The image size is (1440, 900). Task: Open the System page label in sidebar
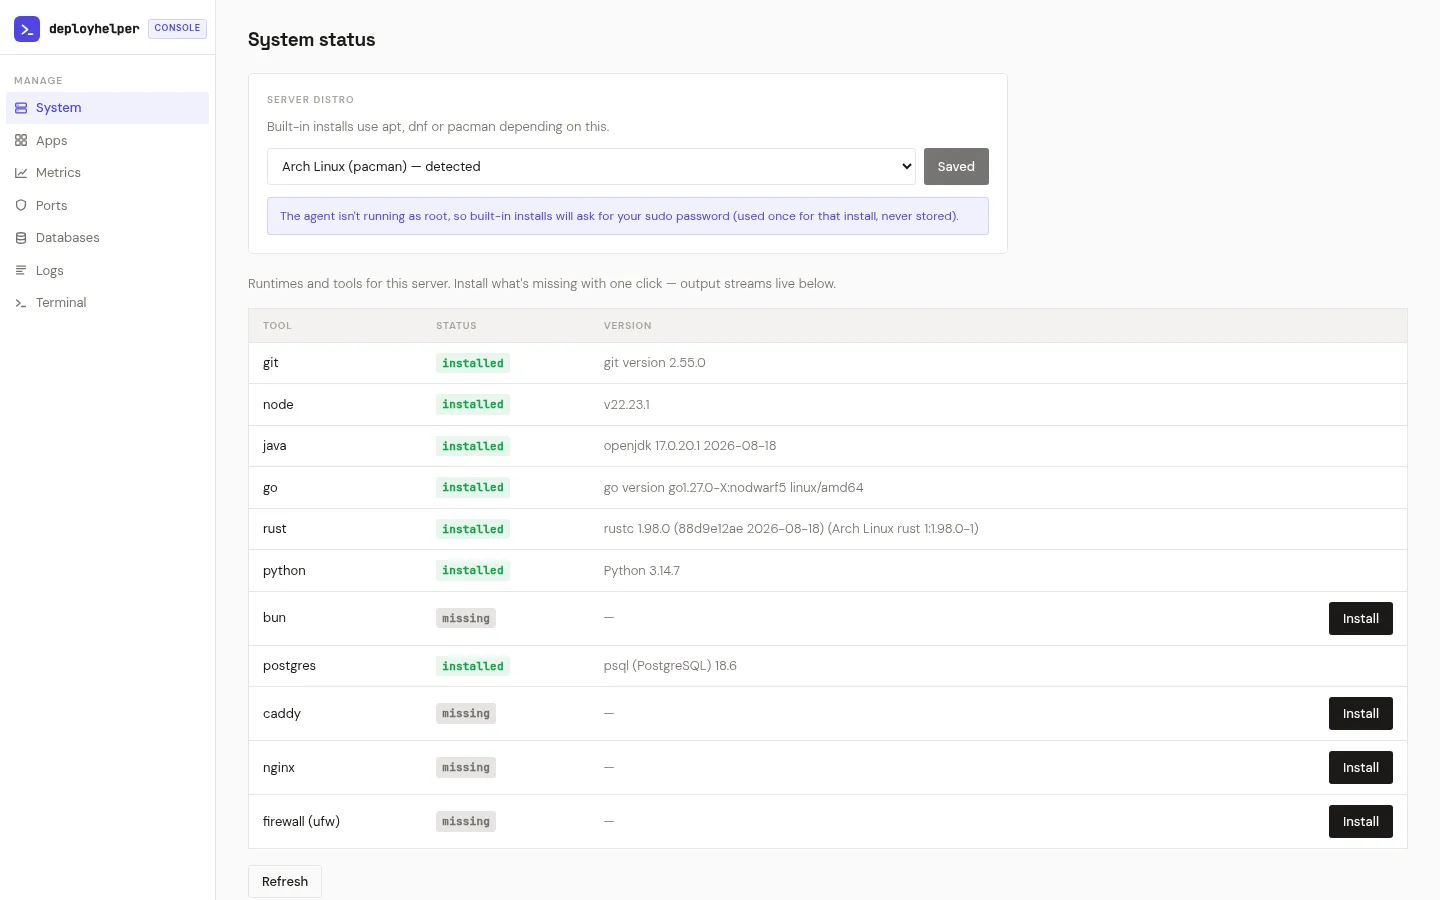(x=59, y=108)
